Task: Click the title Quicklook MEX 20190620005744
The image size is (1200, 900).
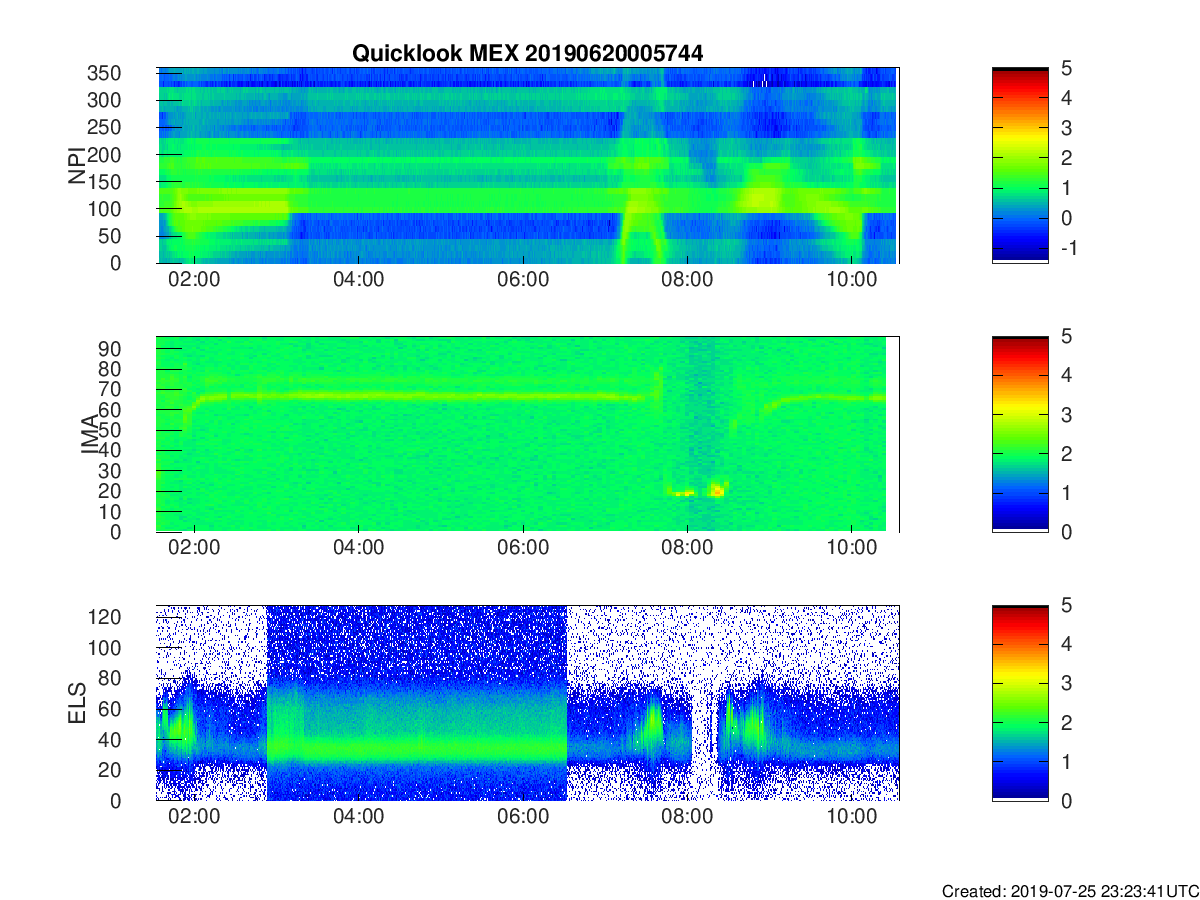Action: (527, 54)
